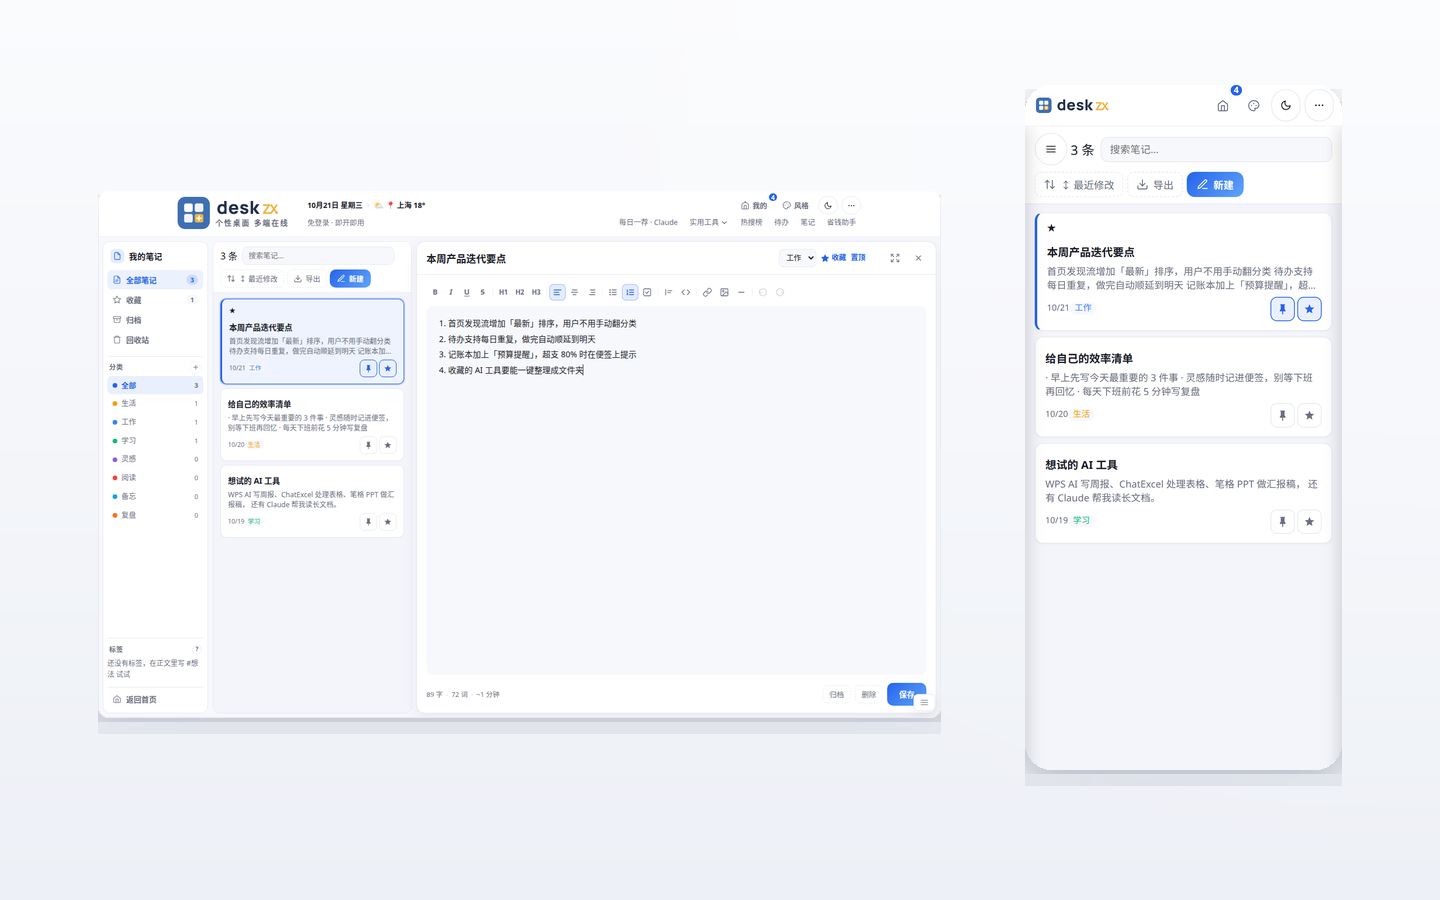Toggle bold formatting in the note editor
1440x900 pixels.
(435, 292)
